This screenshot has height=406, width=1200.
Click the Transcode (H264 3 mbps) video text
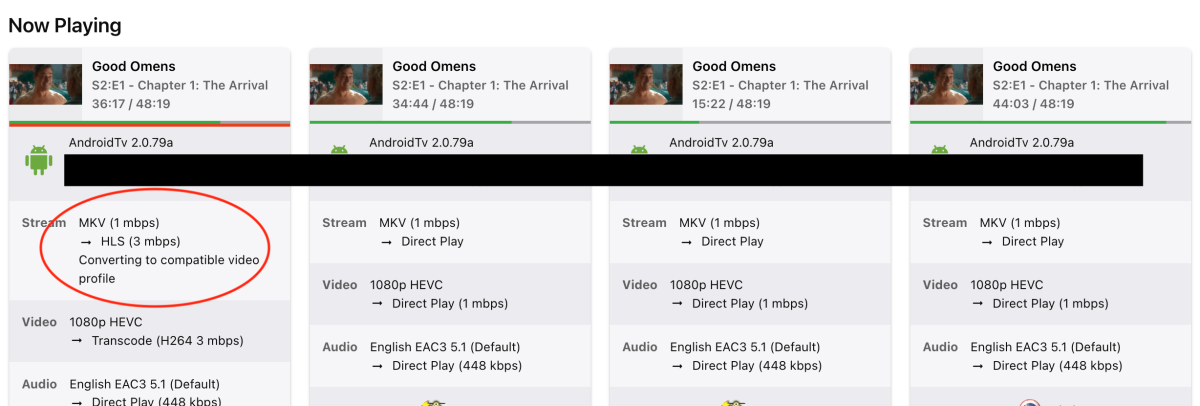pos(166,340)
